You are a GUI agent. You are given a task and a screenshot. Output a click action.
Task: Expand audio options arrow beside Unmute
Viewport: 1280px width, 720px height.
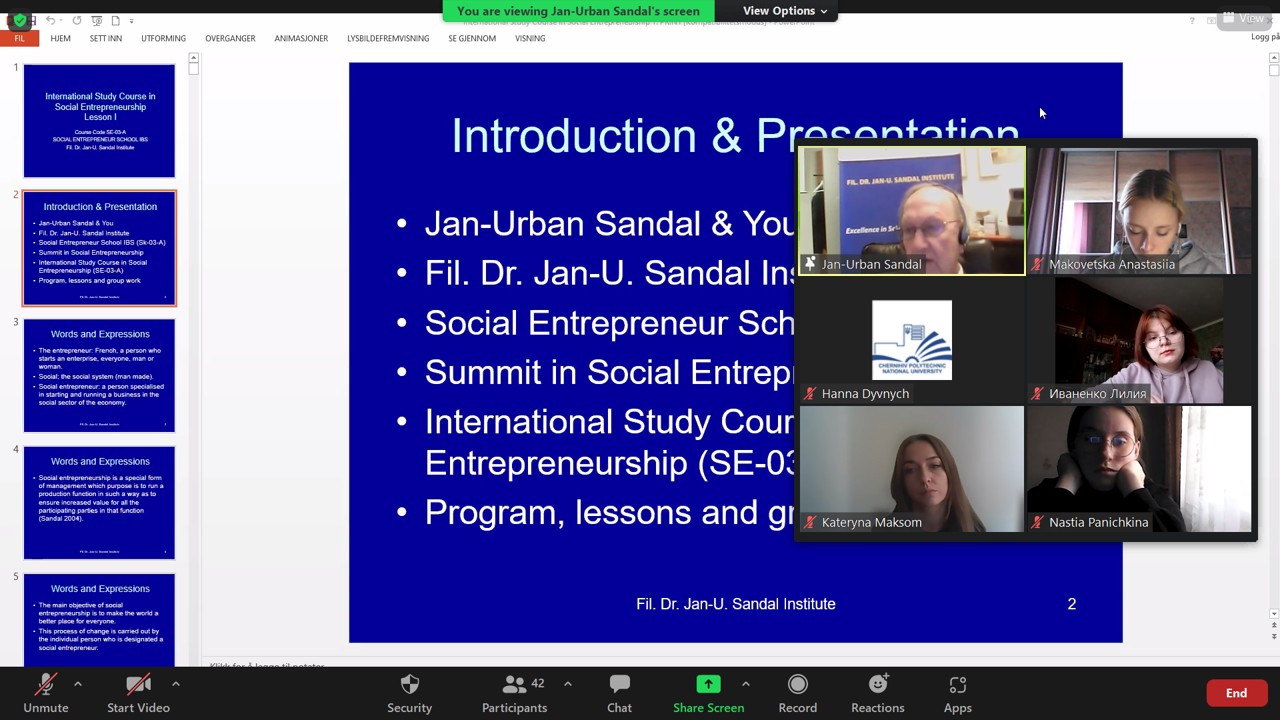(x=78, y=684)
